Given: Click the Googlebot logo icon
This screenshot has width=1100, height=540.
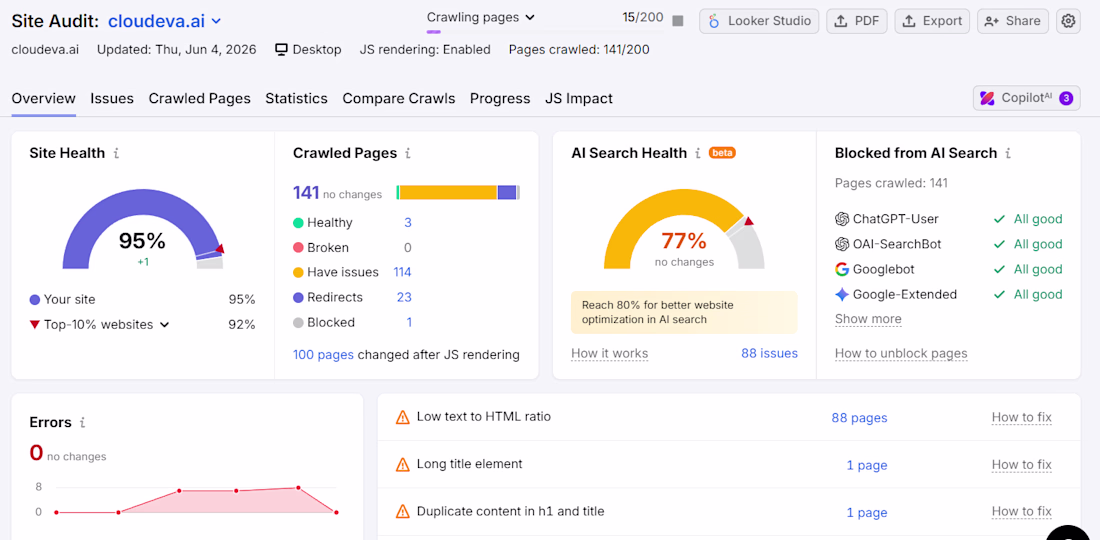Looking at the screenshot, I should (842, 269).
